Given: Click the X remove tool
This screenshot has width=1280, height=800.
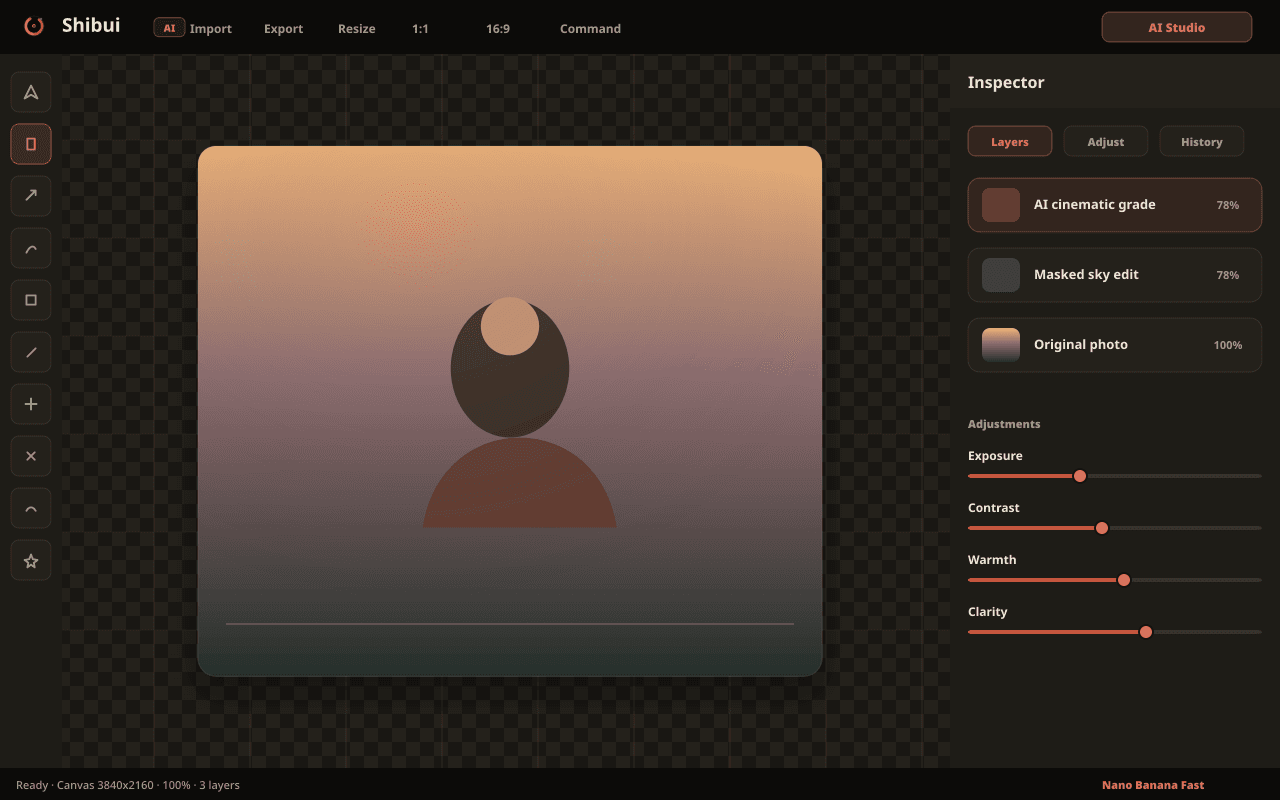Looking at the screenshot, I should [31, 456].
